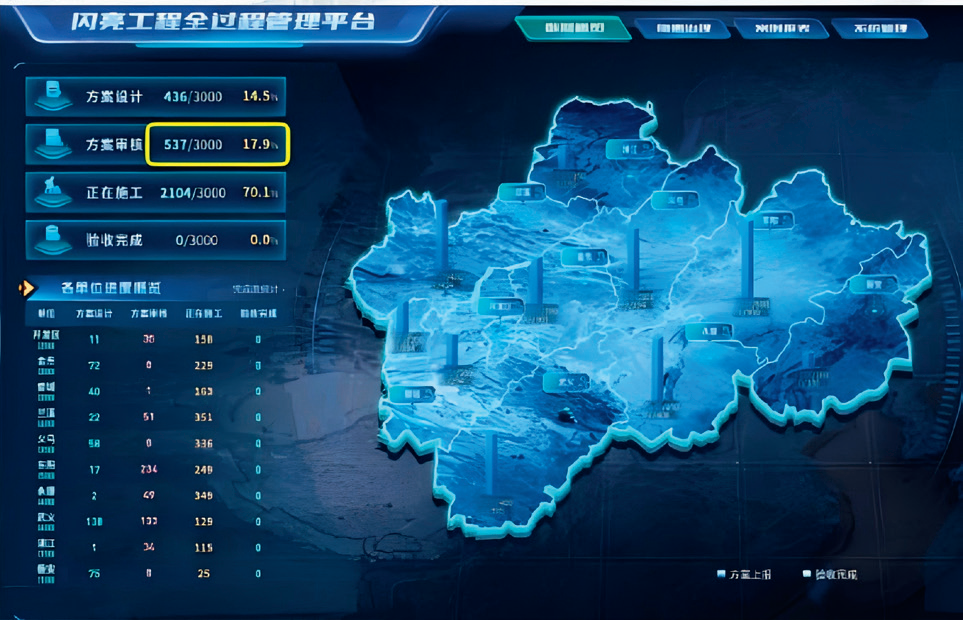
Task: Click the 验收完成 card icon
Action: click(x=47, y=239)
